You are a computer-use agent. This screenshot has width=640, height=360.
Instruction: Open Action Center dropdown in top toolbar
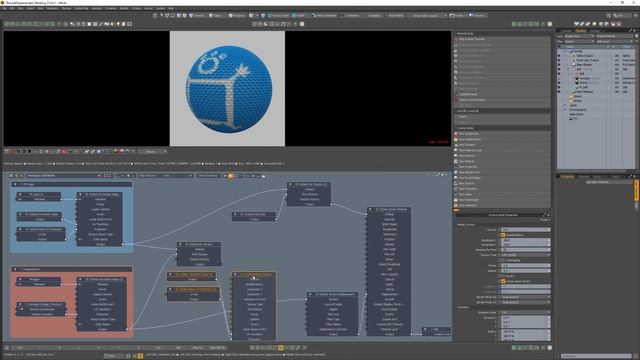pos(280,16)
